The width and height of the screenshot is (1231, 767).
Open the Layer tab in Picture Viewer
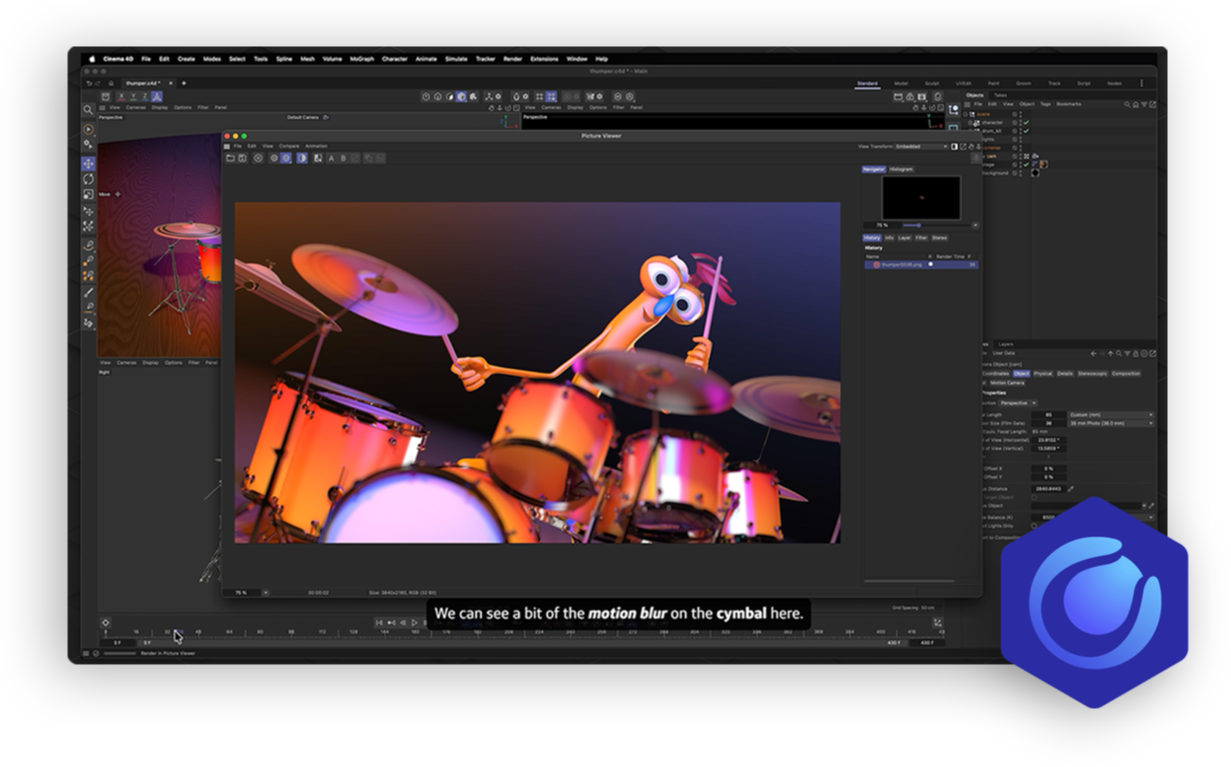pos(905,238)
